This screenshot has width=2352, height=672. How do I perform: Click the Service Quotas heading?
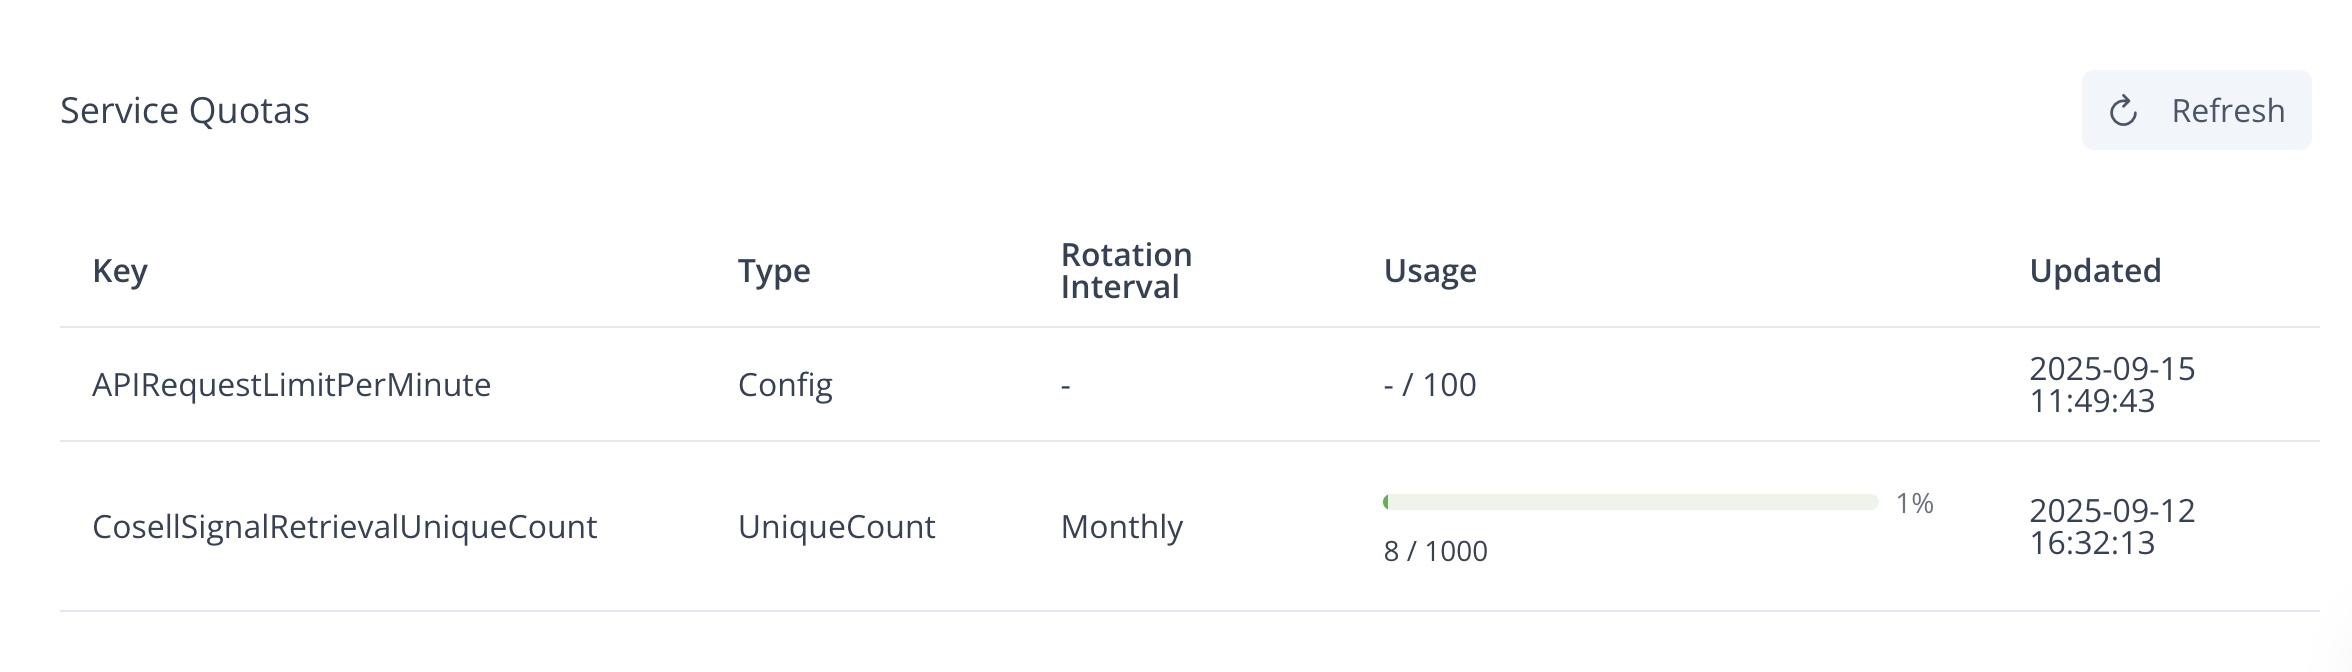pyautogui.click(x=185, y=110)
